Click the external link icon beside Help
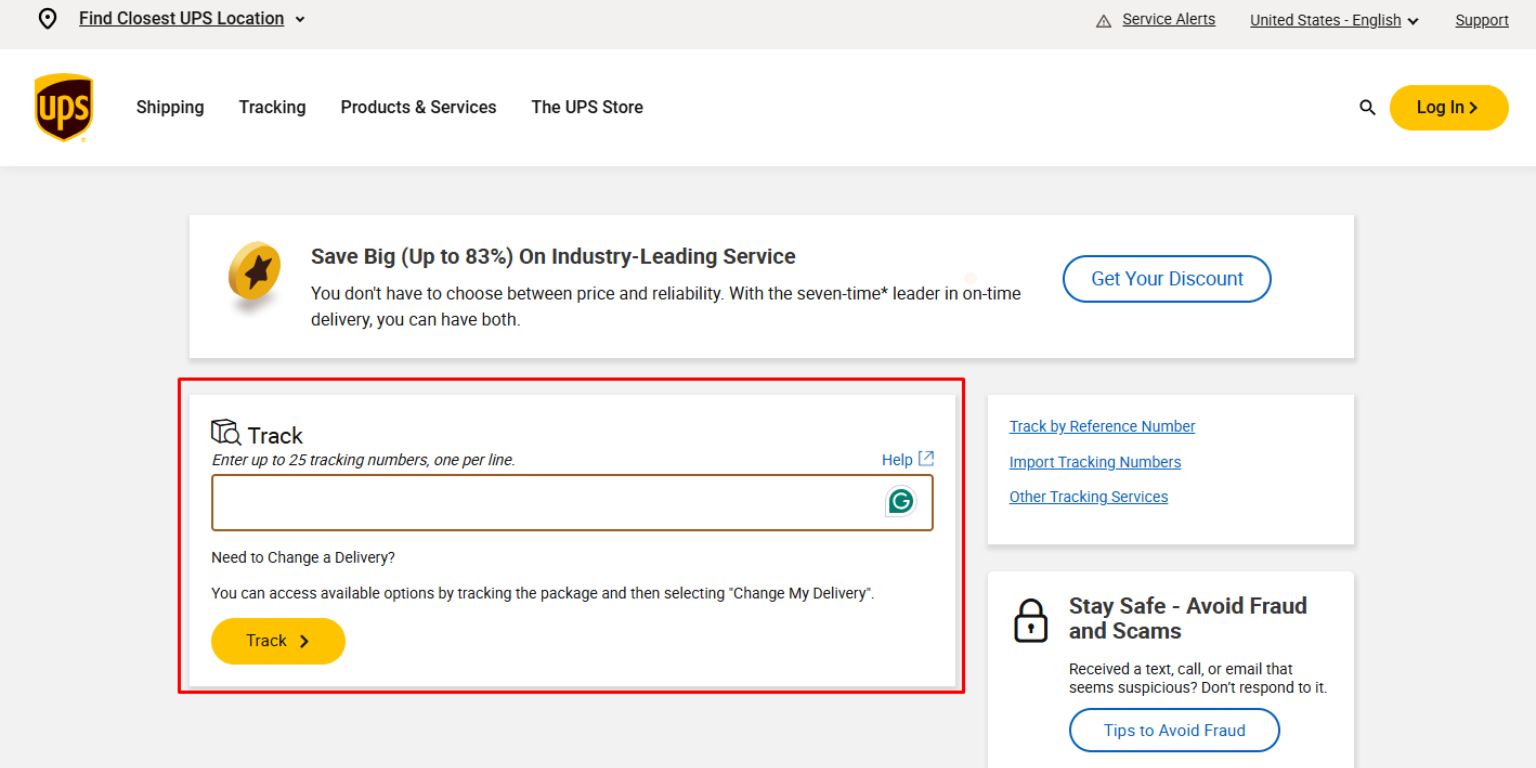 (x=926, y=459)
